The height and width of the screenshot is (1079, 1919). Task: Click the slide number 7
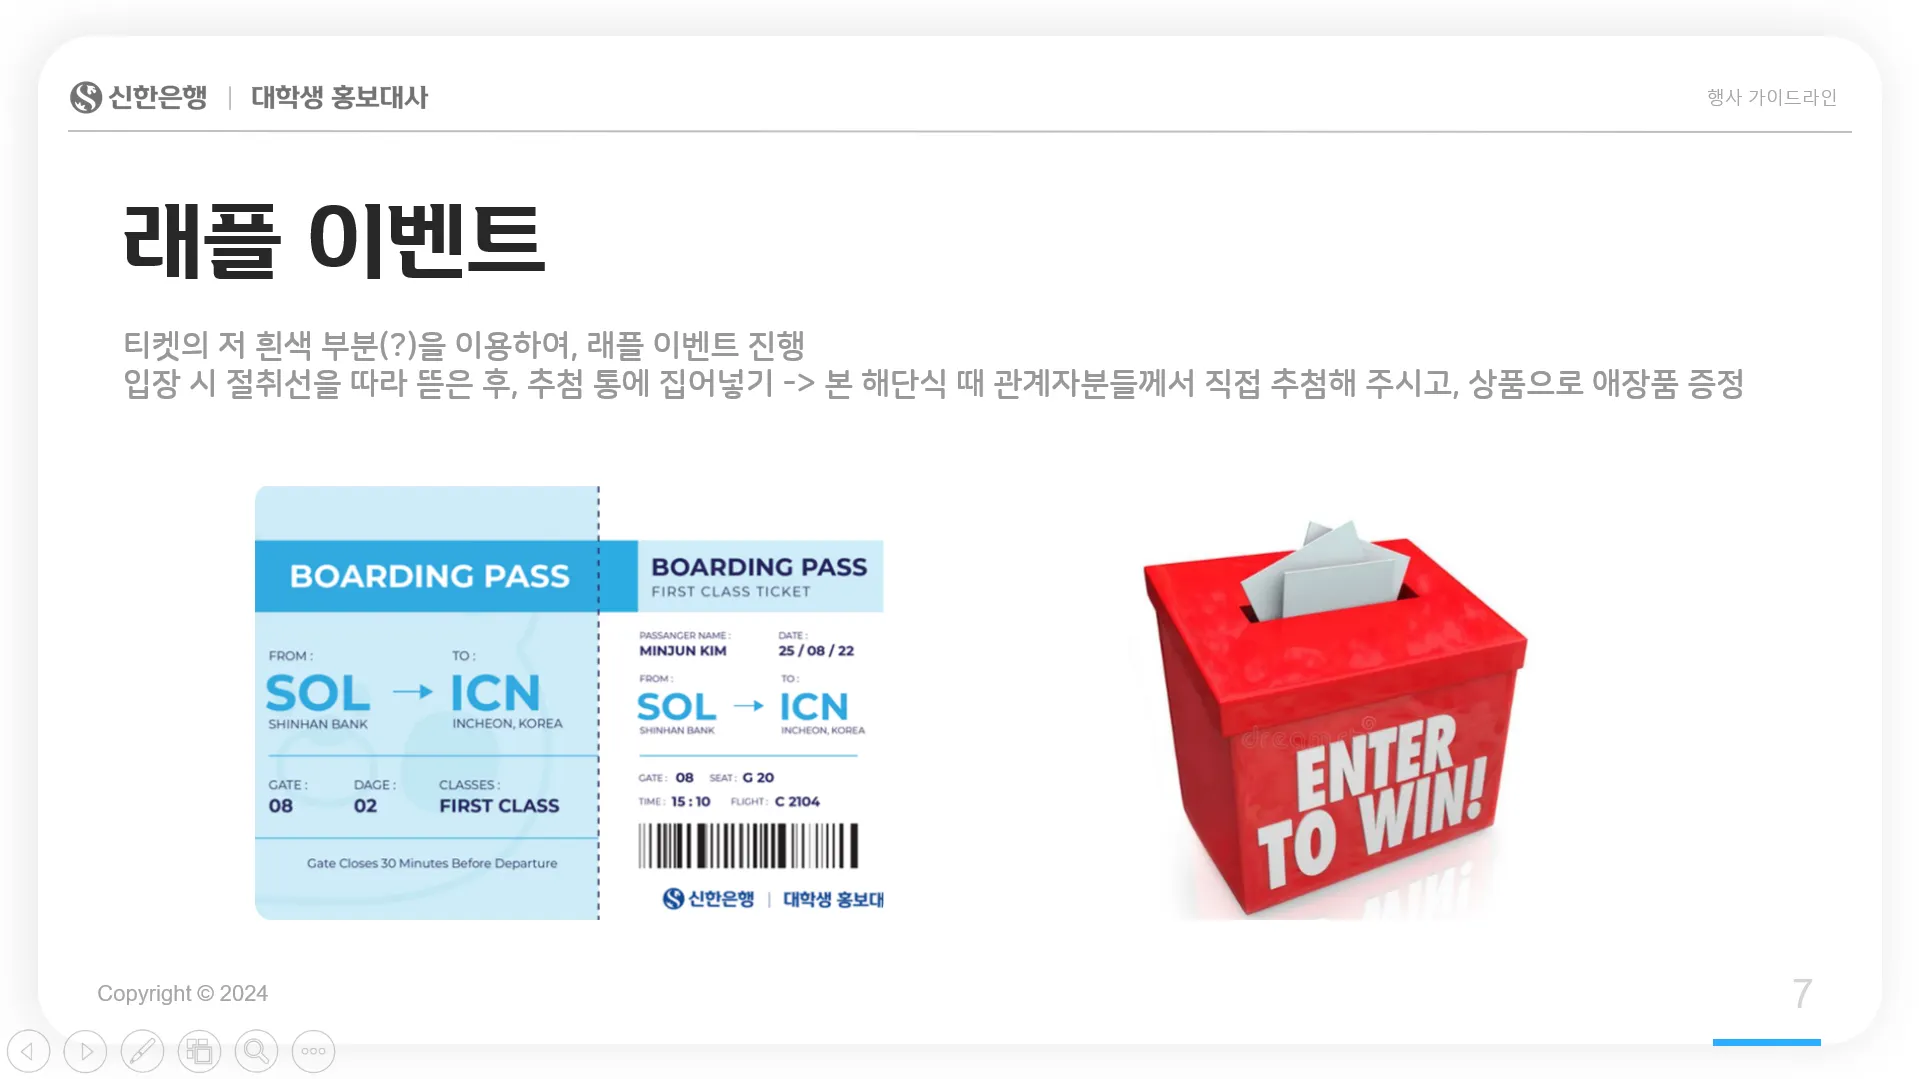click(1802, 994)
